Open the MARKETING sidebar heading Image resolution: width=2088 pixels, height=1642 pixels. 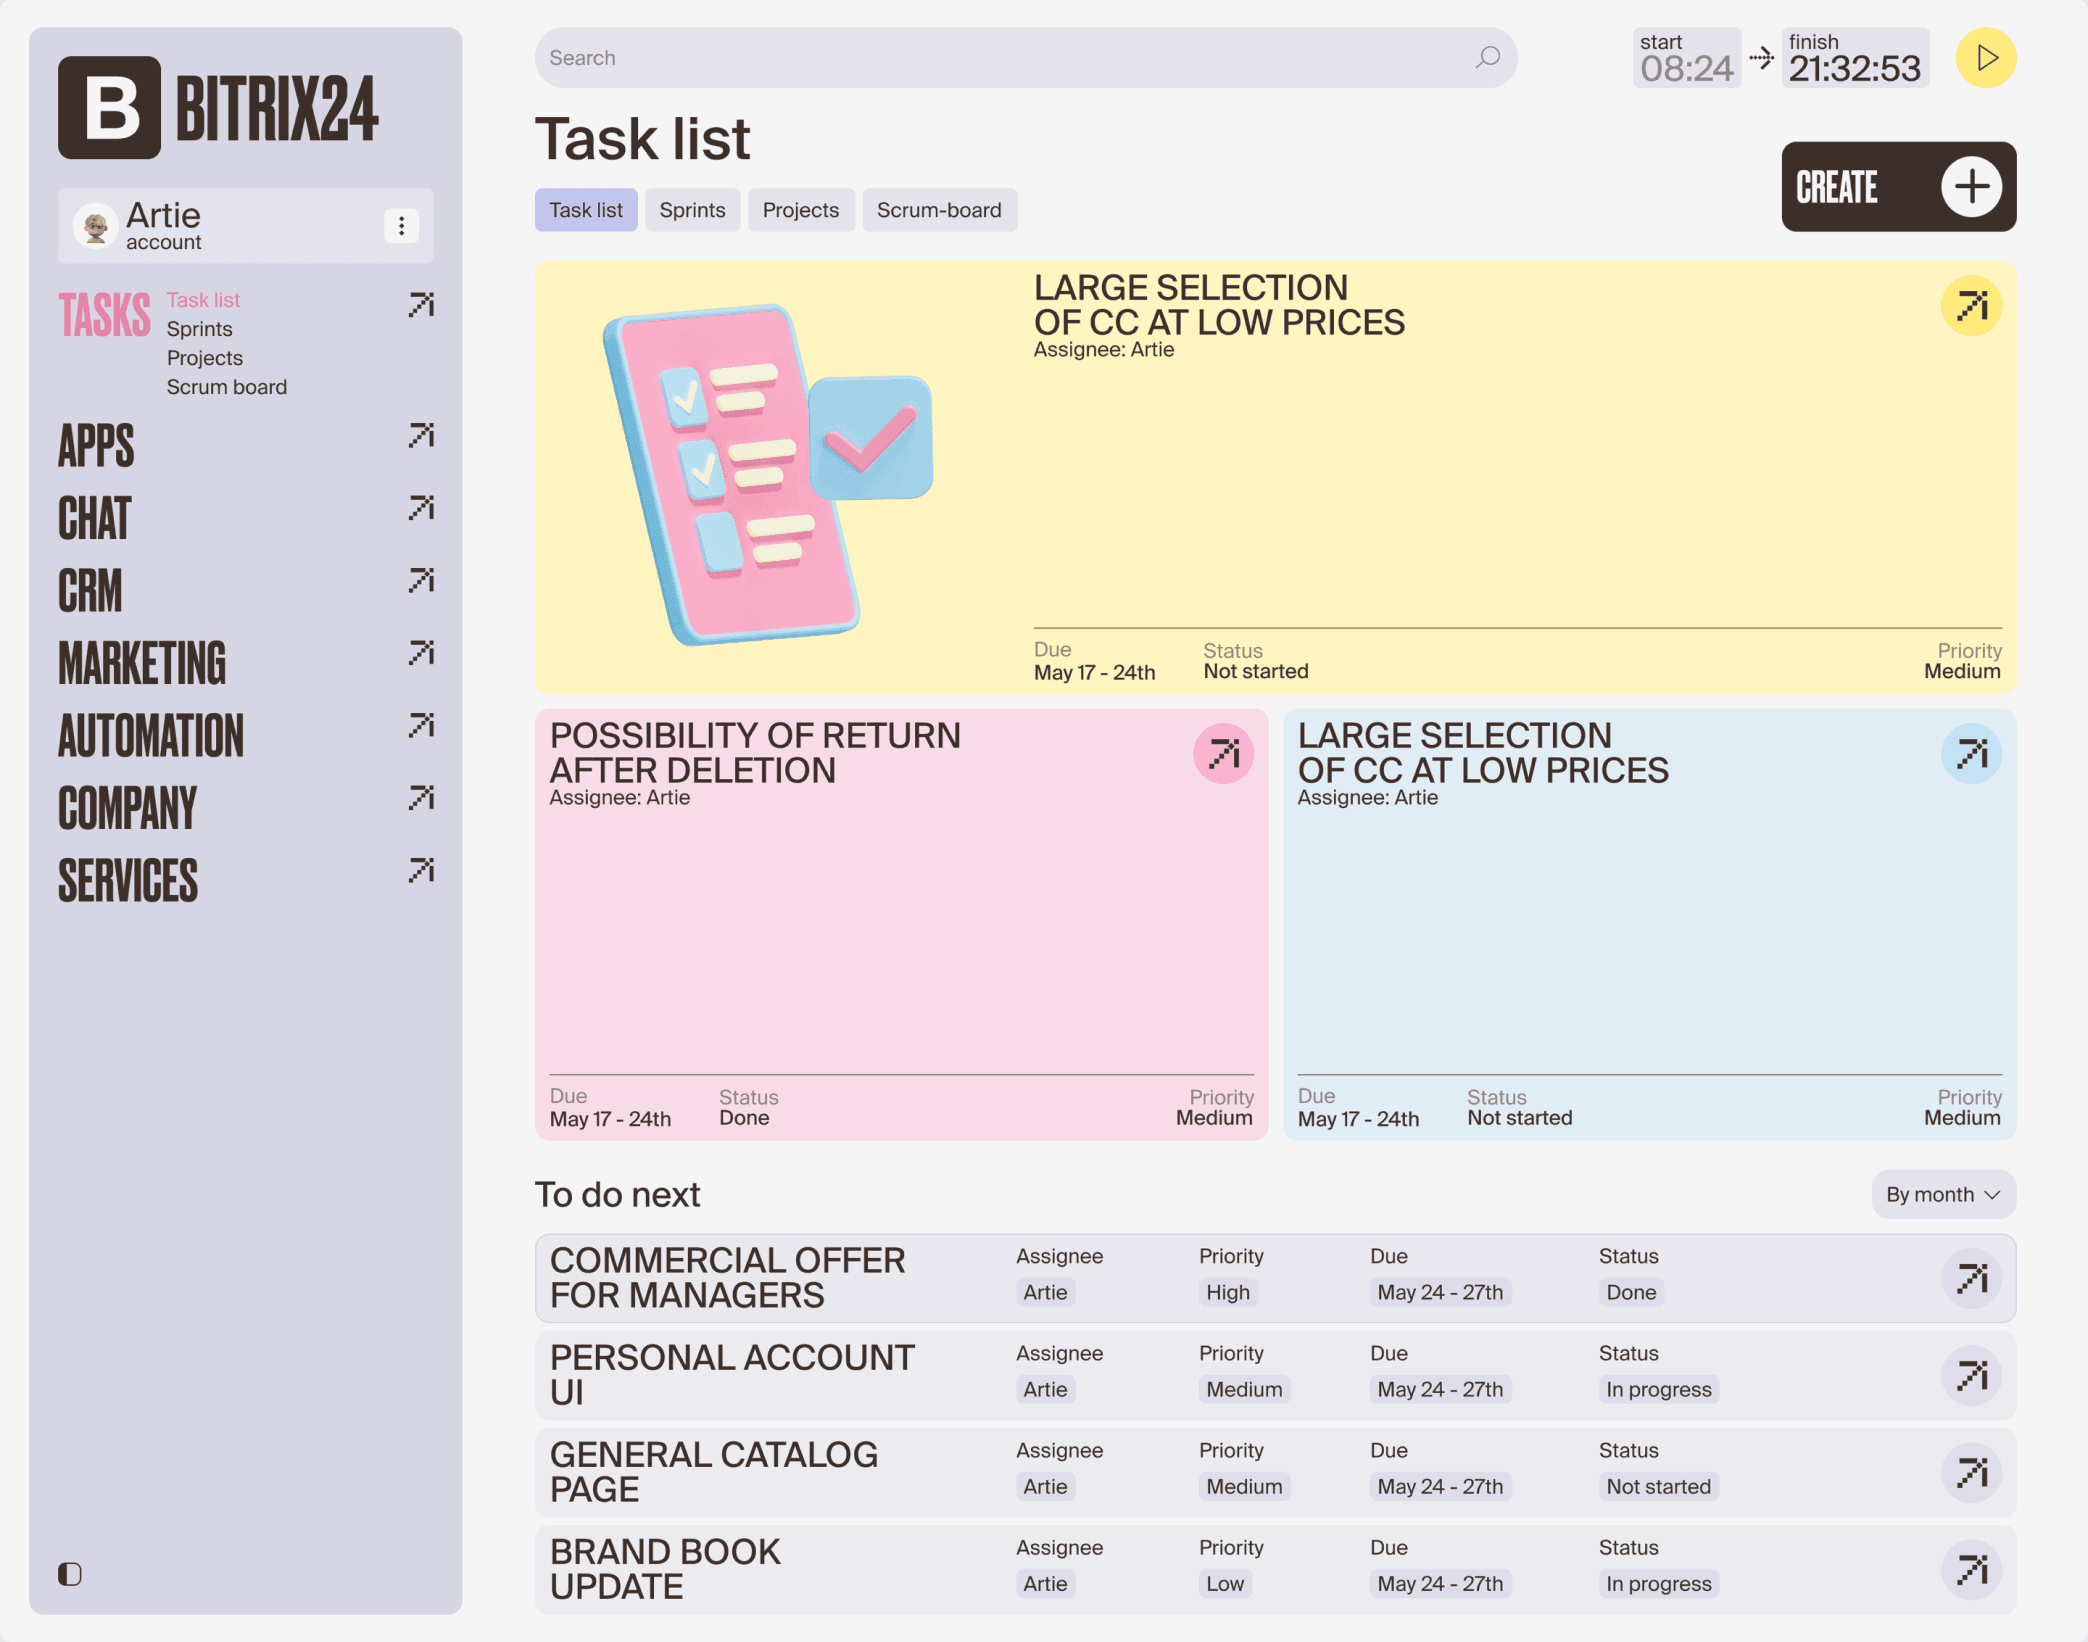point(142,663)
